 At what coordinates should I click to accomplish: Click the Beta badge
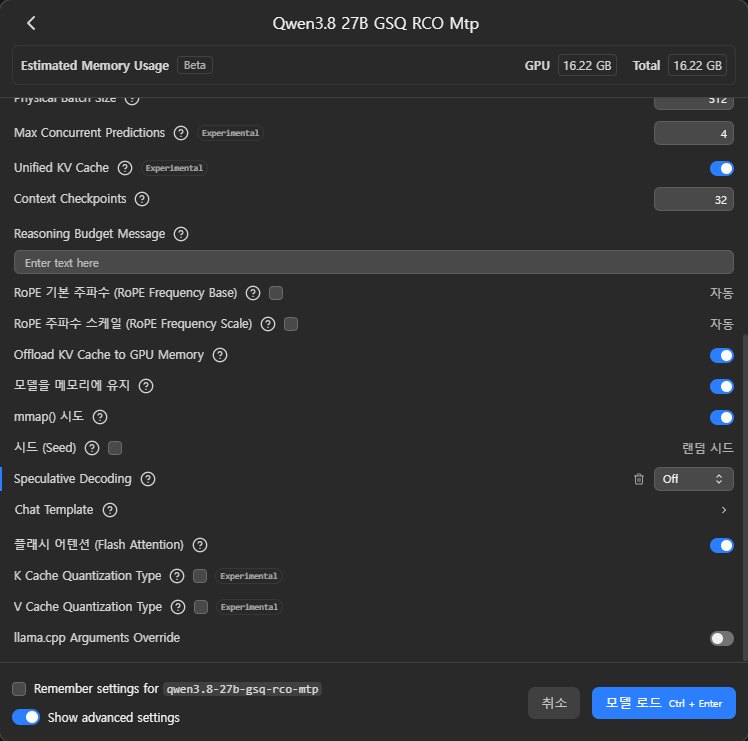(195, 65)
